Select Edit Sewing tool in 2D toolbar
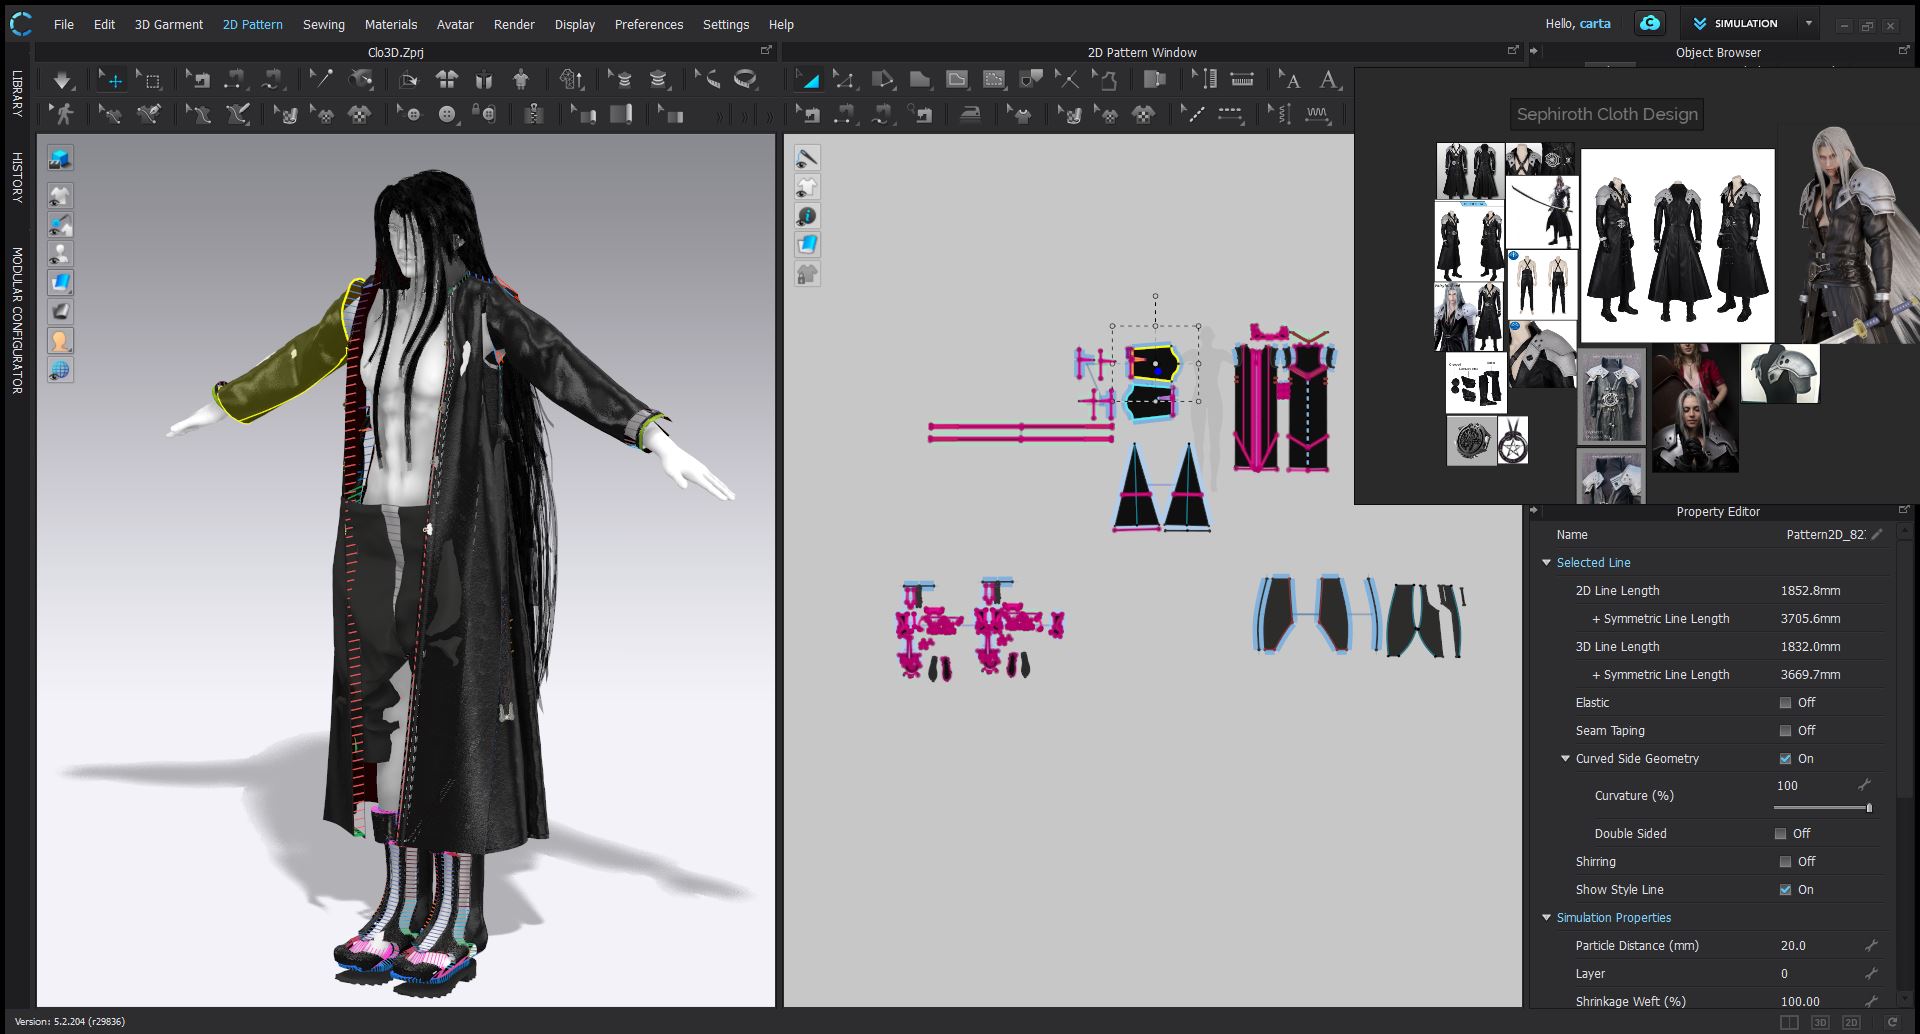The width and height of the screenshot is (1920, 1034). (x=806, y=114)
